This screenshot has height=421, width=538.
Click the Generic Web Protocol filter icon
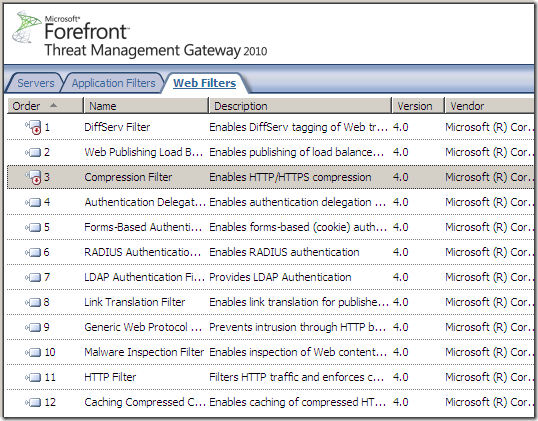33,327
